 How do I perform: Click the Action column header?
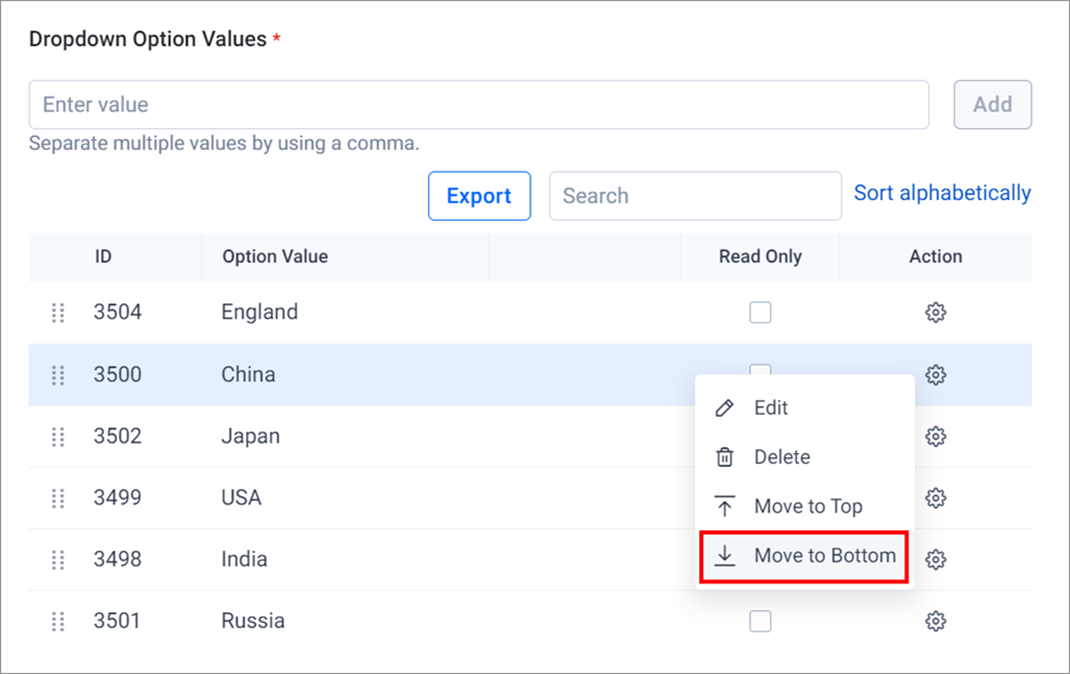[x=935, y=257]
